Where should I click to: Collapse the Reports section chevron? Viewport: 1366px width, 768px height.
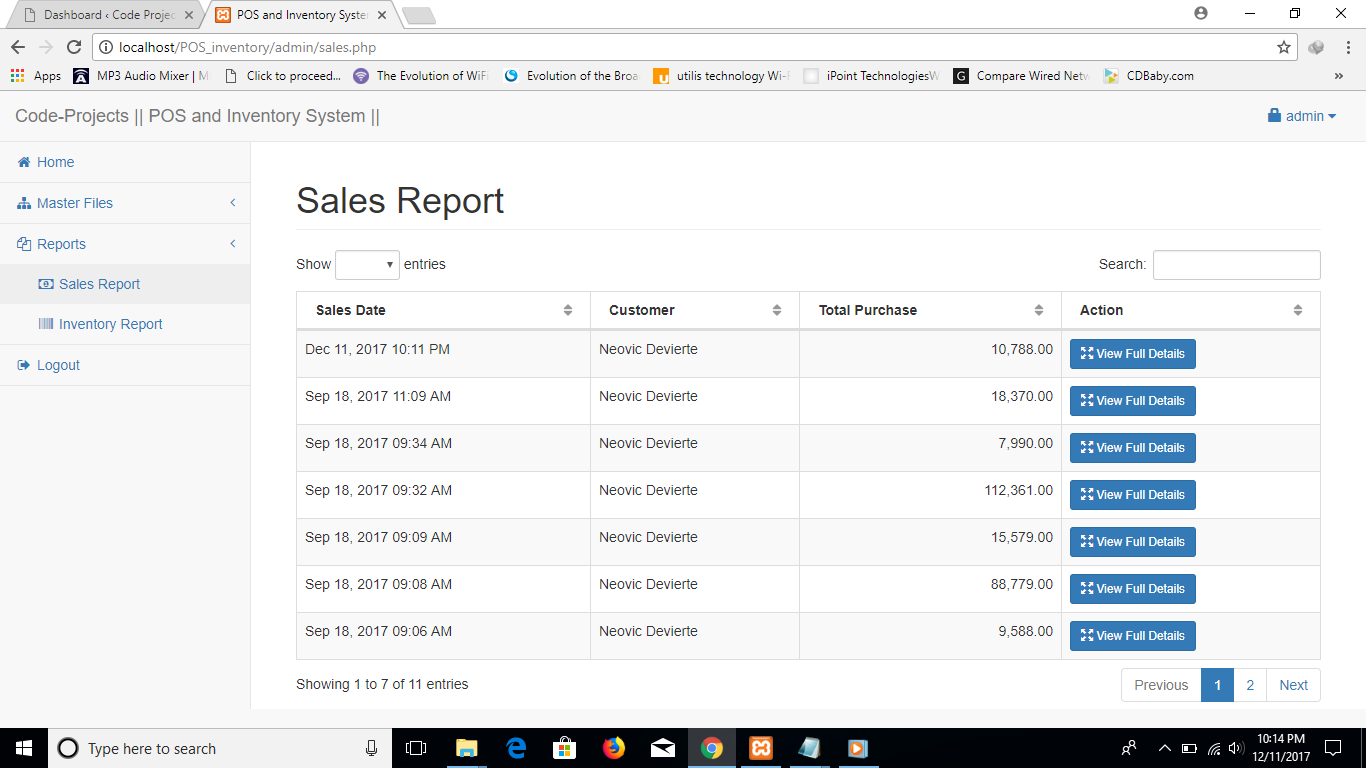pos(232,243)
